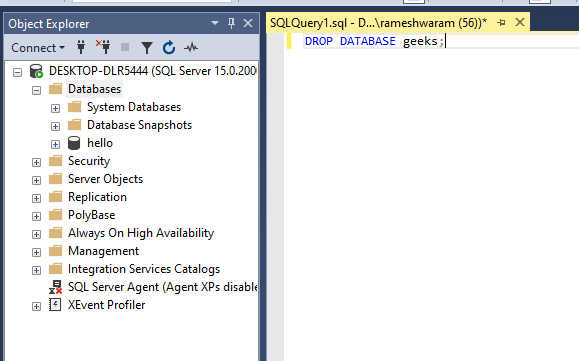Click the server icon for DESKTOP-DLR5444

(x=36, y=71)
